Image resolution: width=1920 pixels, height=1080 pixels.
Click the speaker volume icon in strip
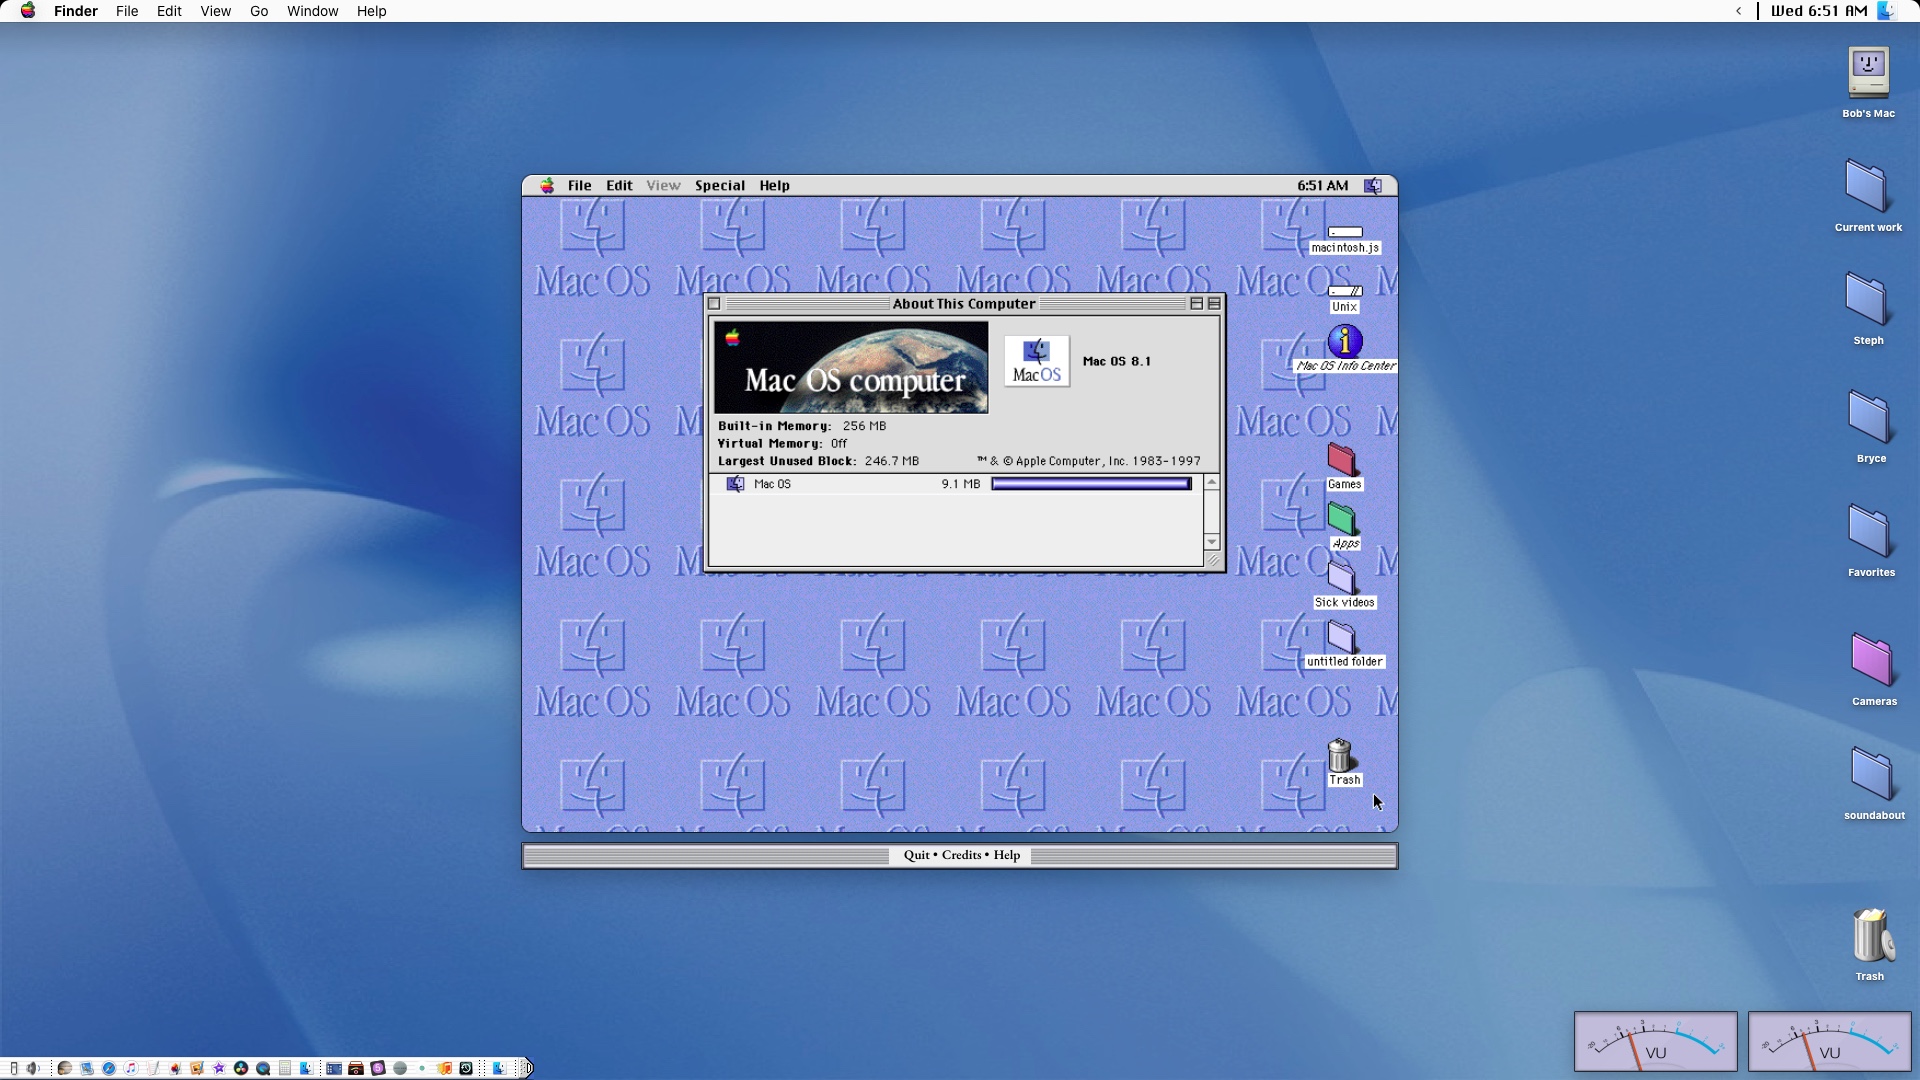click(x=33, y=1068)
